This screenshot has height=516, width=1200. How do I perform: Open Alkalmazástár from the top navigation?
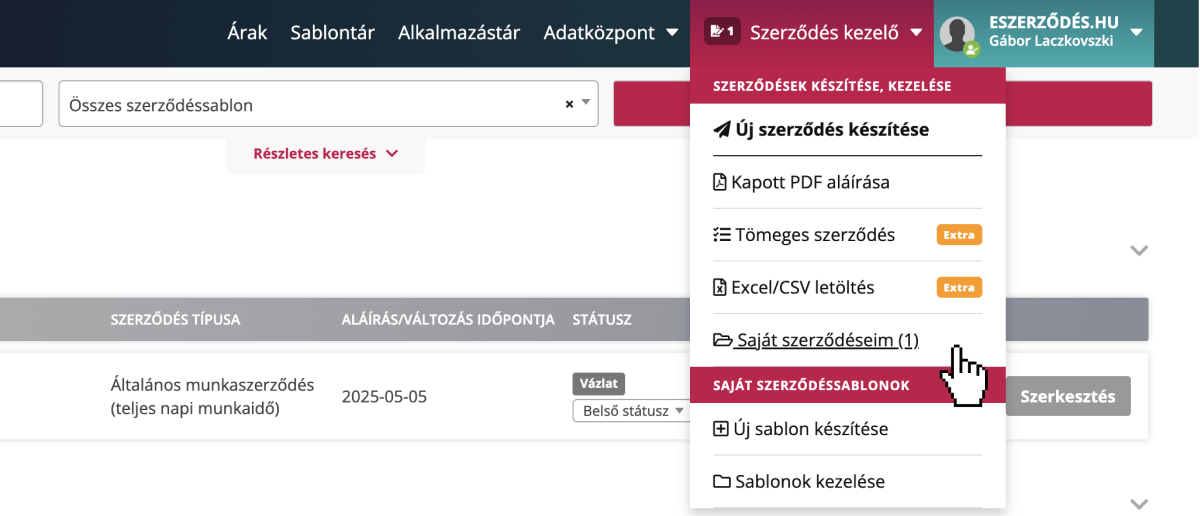pyautogui.click(x=459, y=33)
